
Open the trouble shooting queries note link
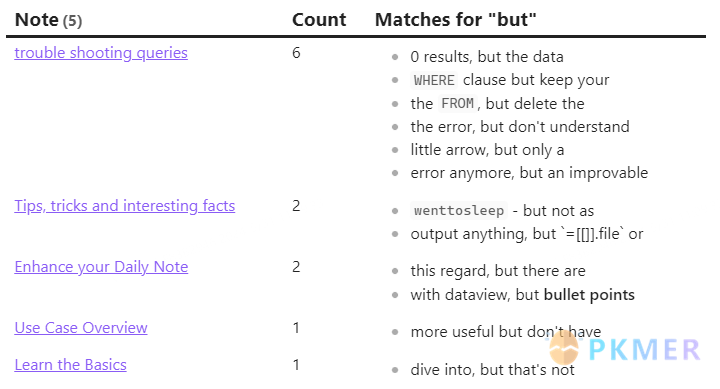point(101,53)
